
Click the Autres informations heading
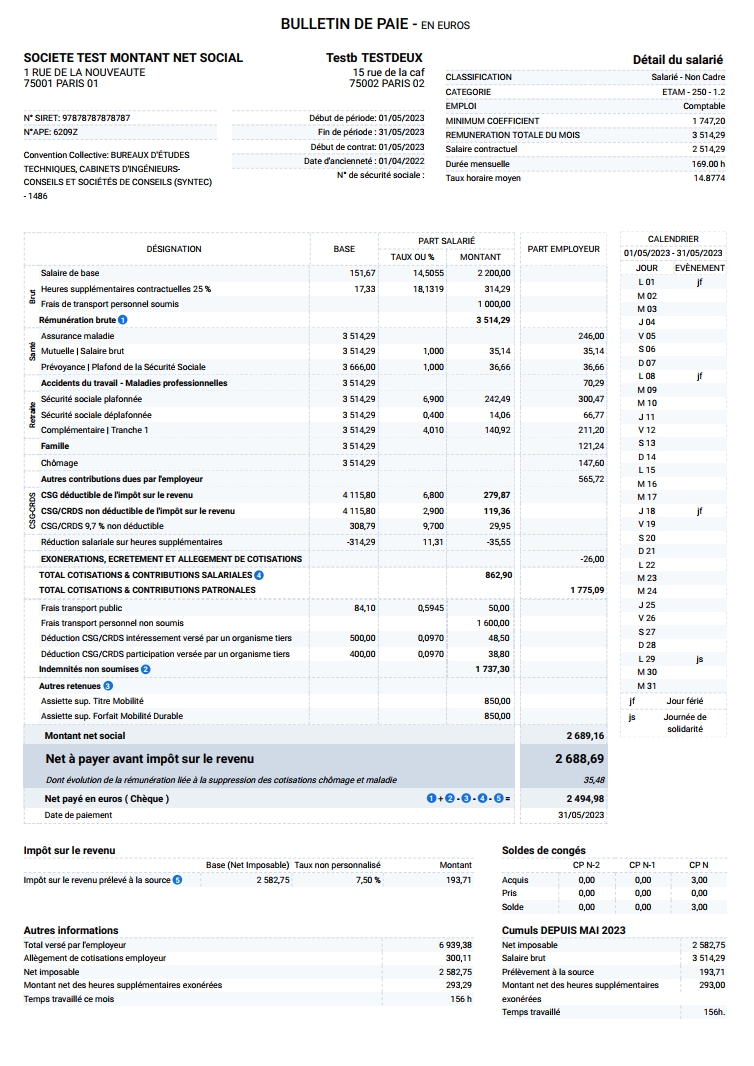[70, 930]
